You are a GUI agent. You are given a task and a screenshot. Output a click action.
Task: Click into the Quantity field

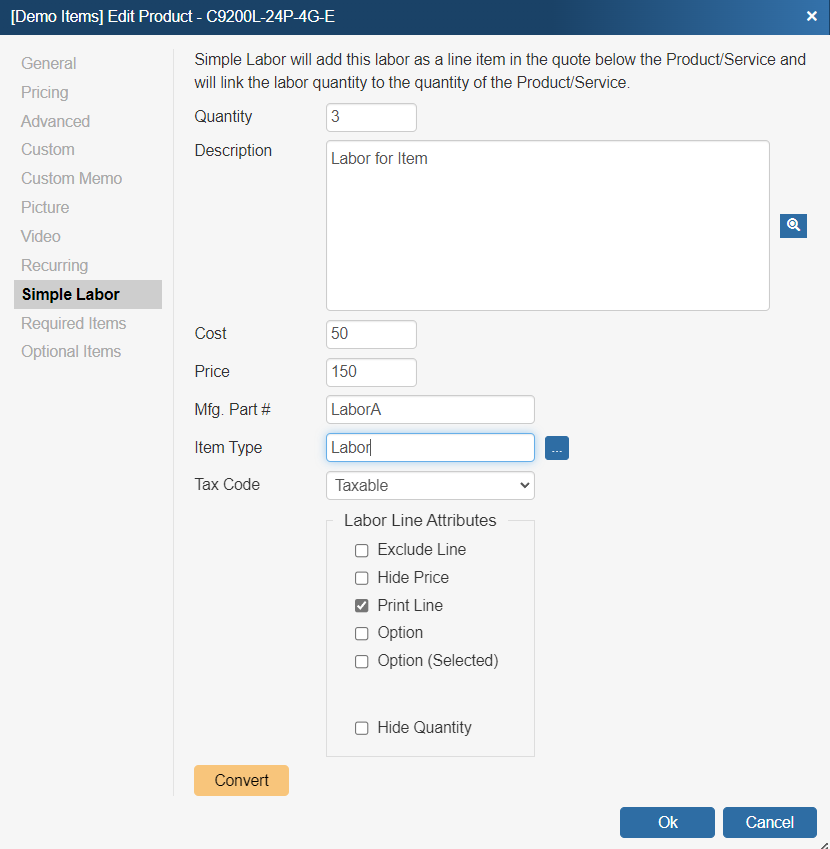point(371,117)
